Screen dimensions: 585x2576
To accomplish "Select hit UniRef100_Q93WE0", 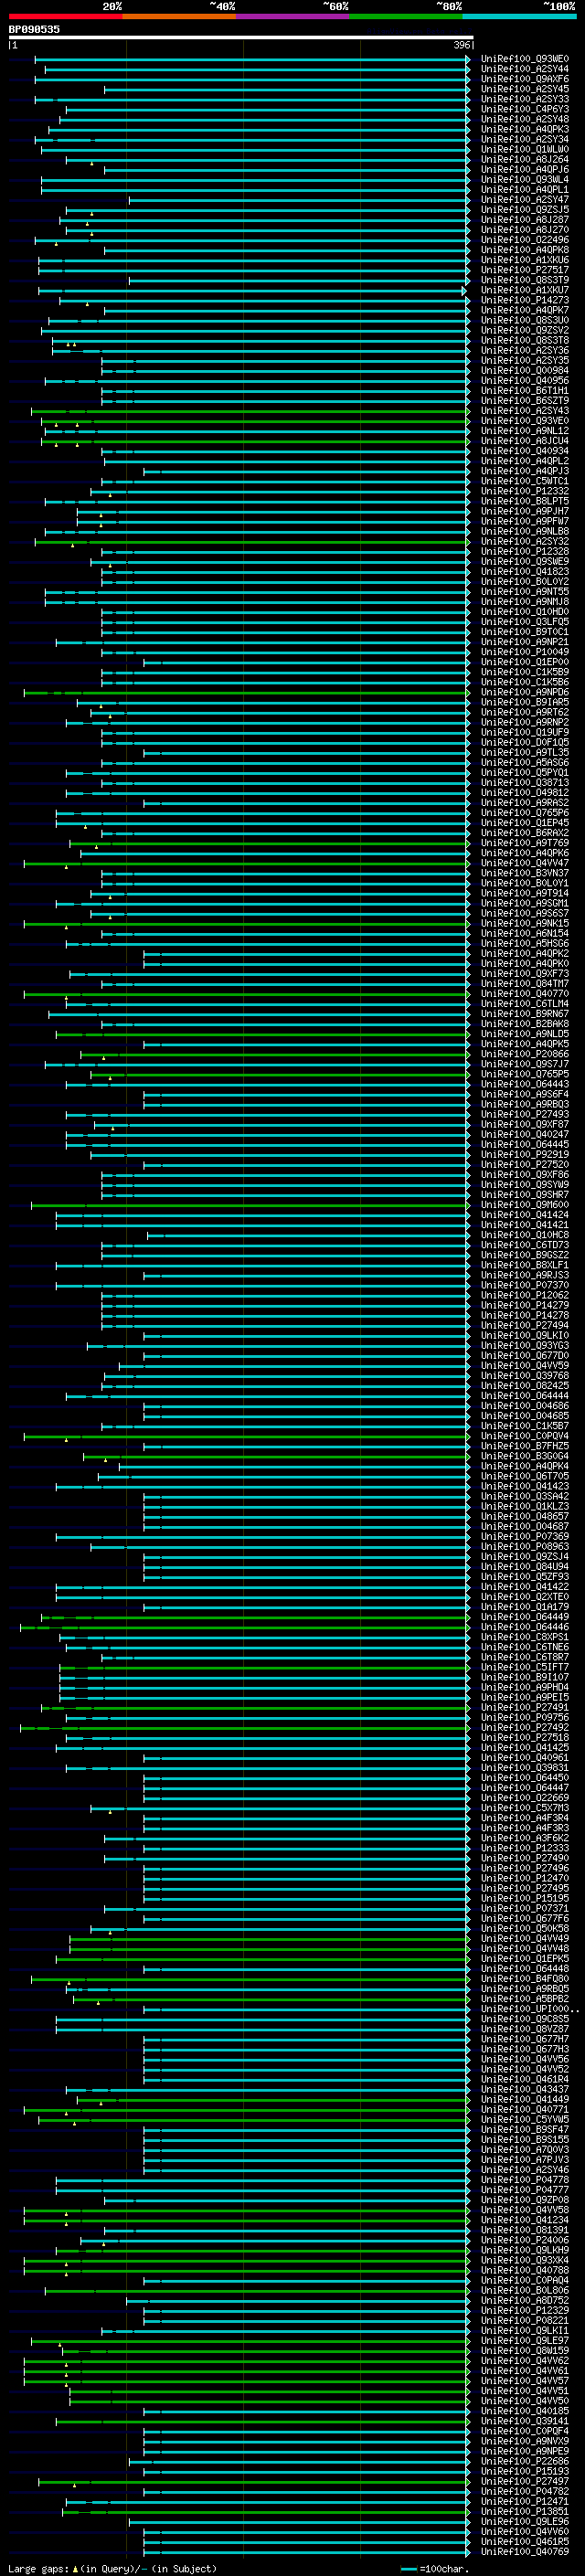I will point(525,59).
